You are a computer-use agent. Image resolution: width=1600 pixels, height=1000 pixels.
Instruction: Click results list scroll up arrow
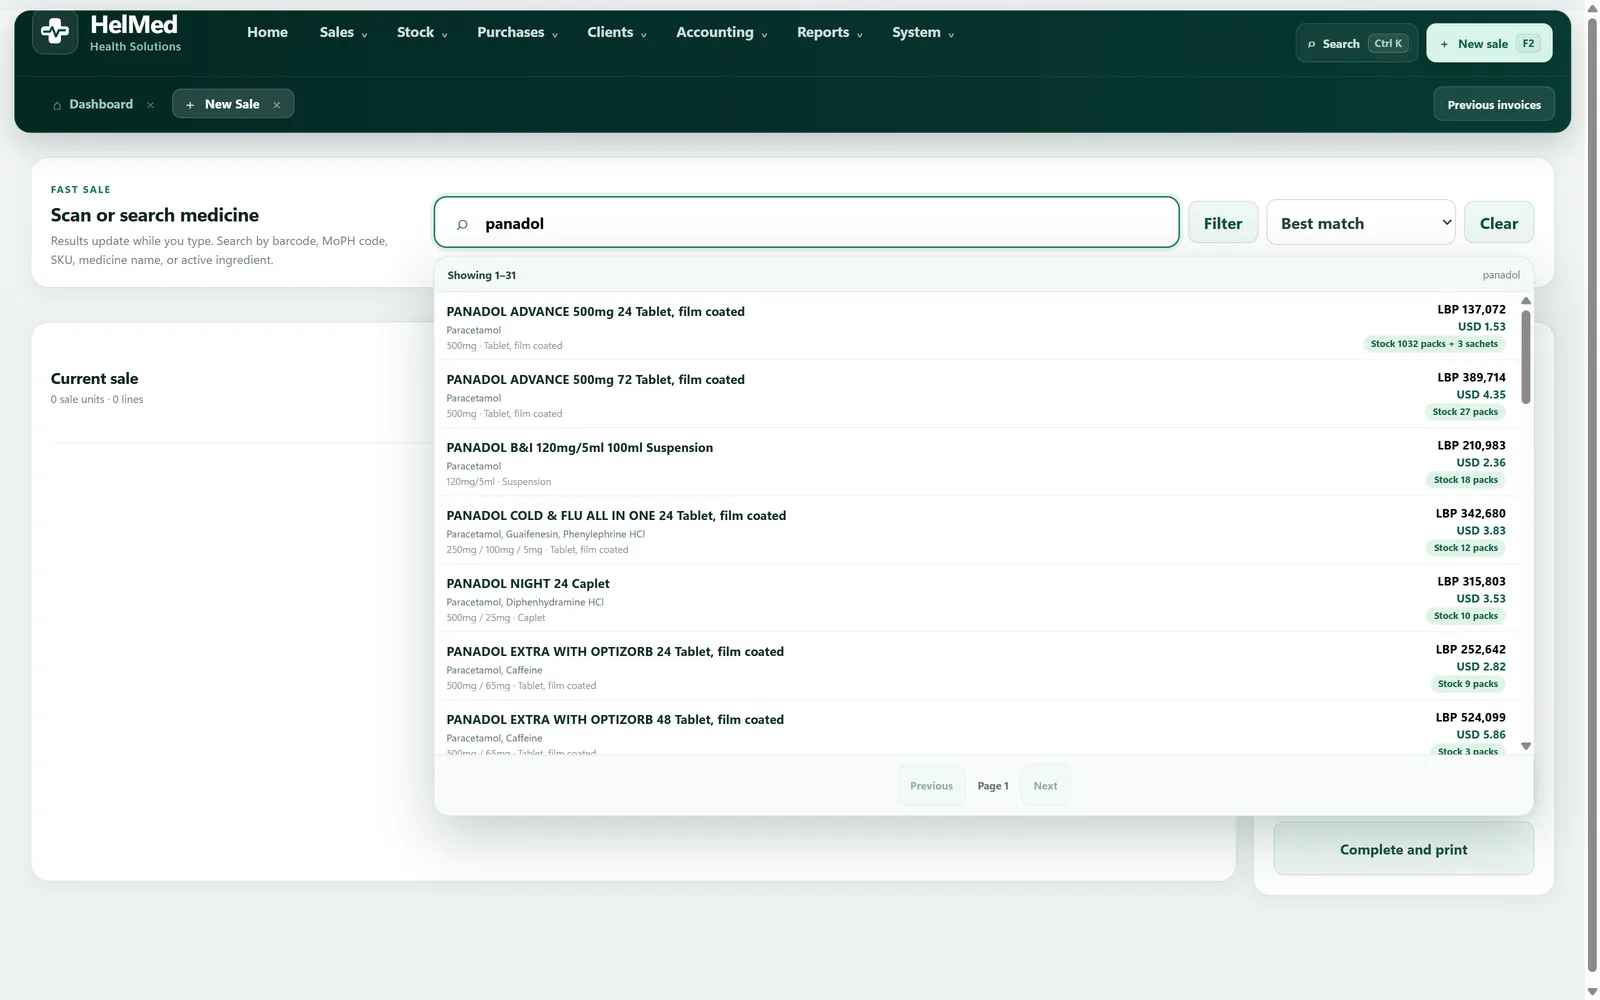point(1526,301)
